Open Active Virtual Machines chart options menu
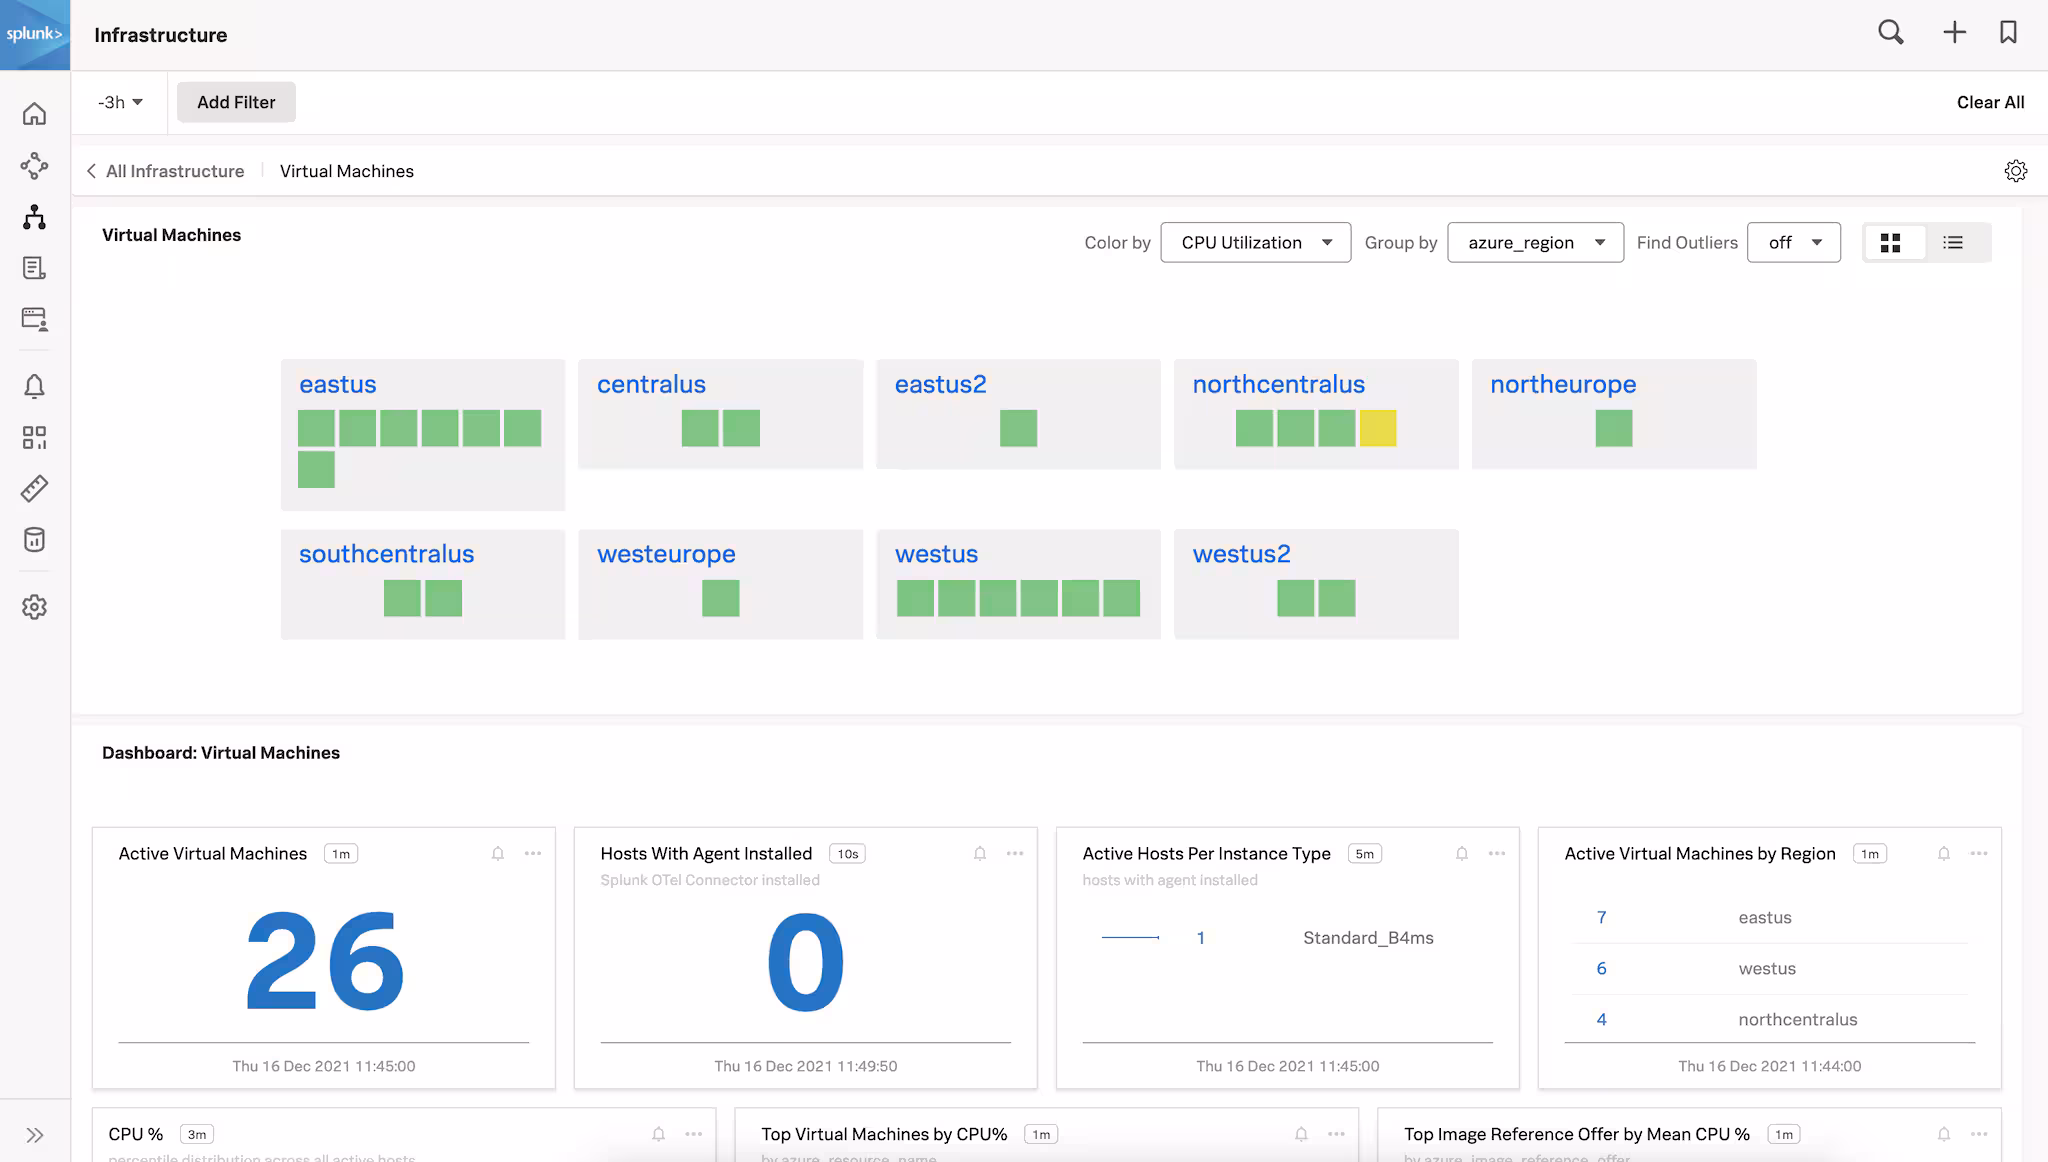 [x=533, y=853]
